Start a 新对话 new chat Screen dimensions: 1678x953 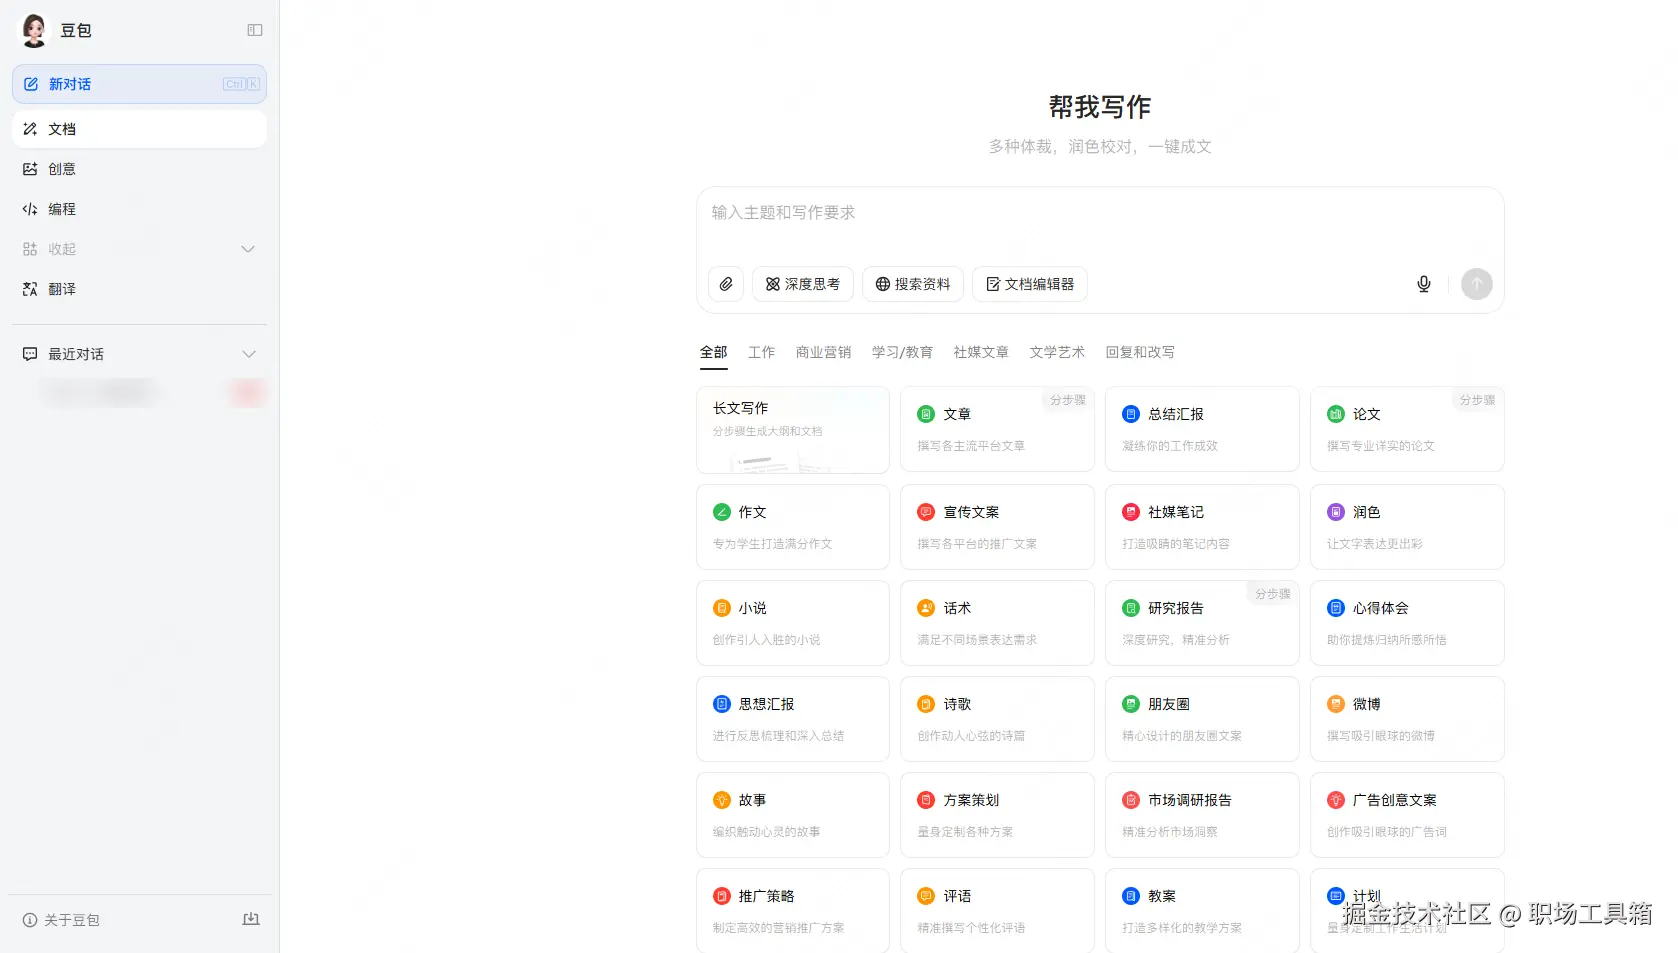(139, 84)
